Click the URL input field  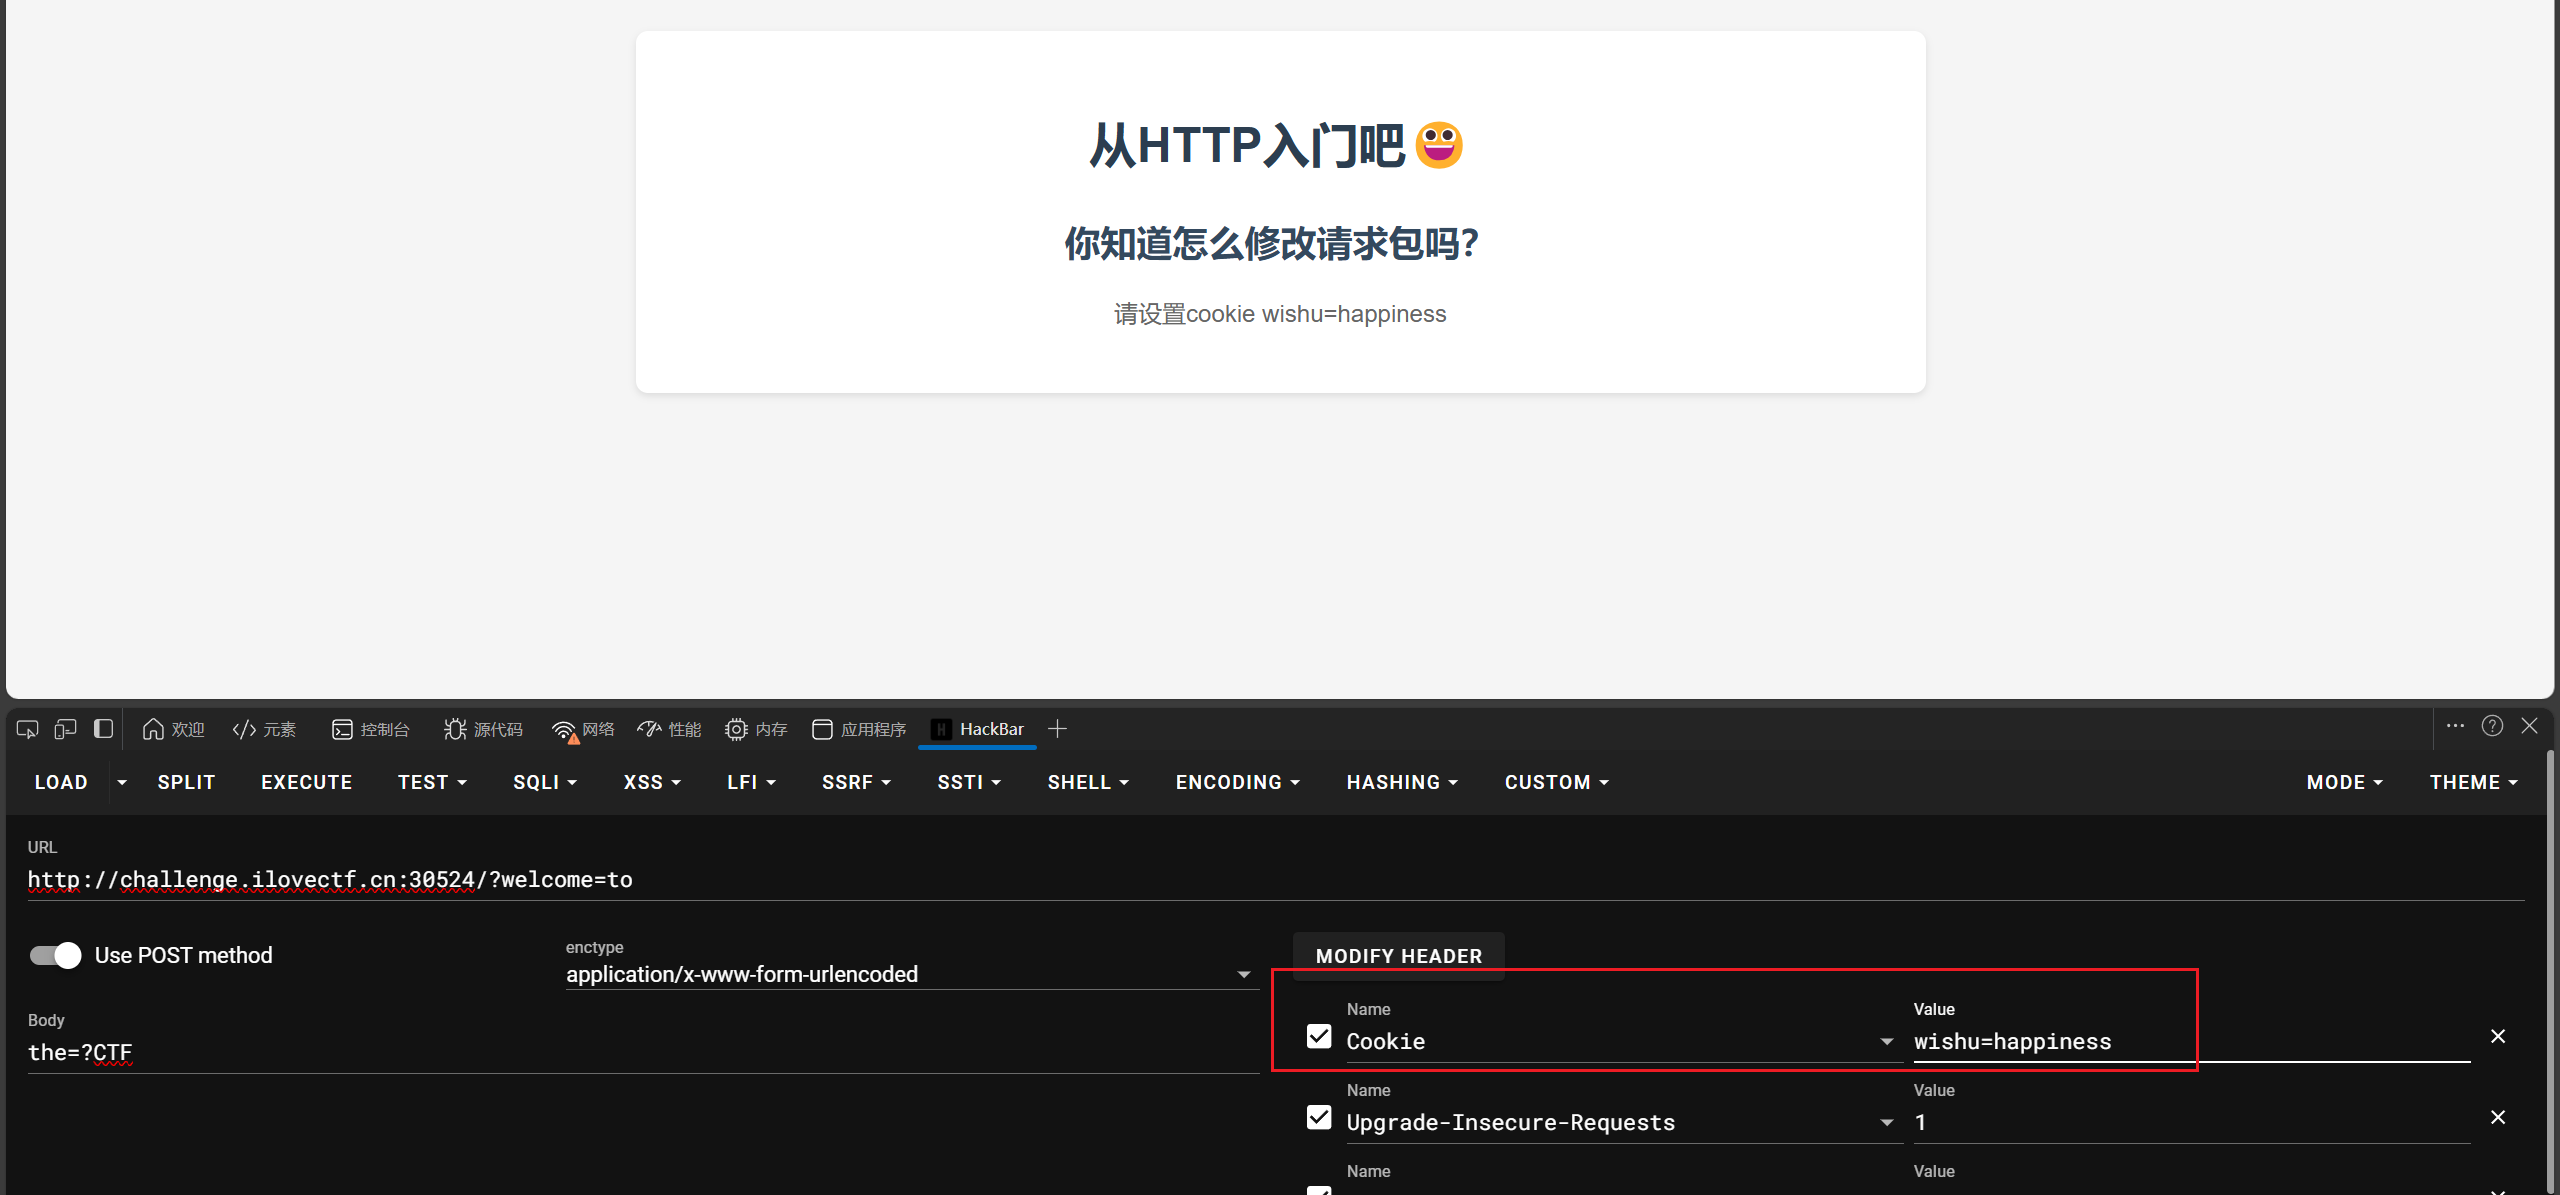point(1270,880)
